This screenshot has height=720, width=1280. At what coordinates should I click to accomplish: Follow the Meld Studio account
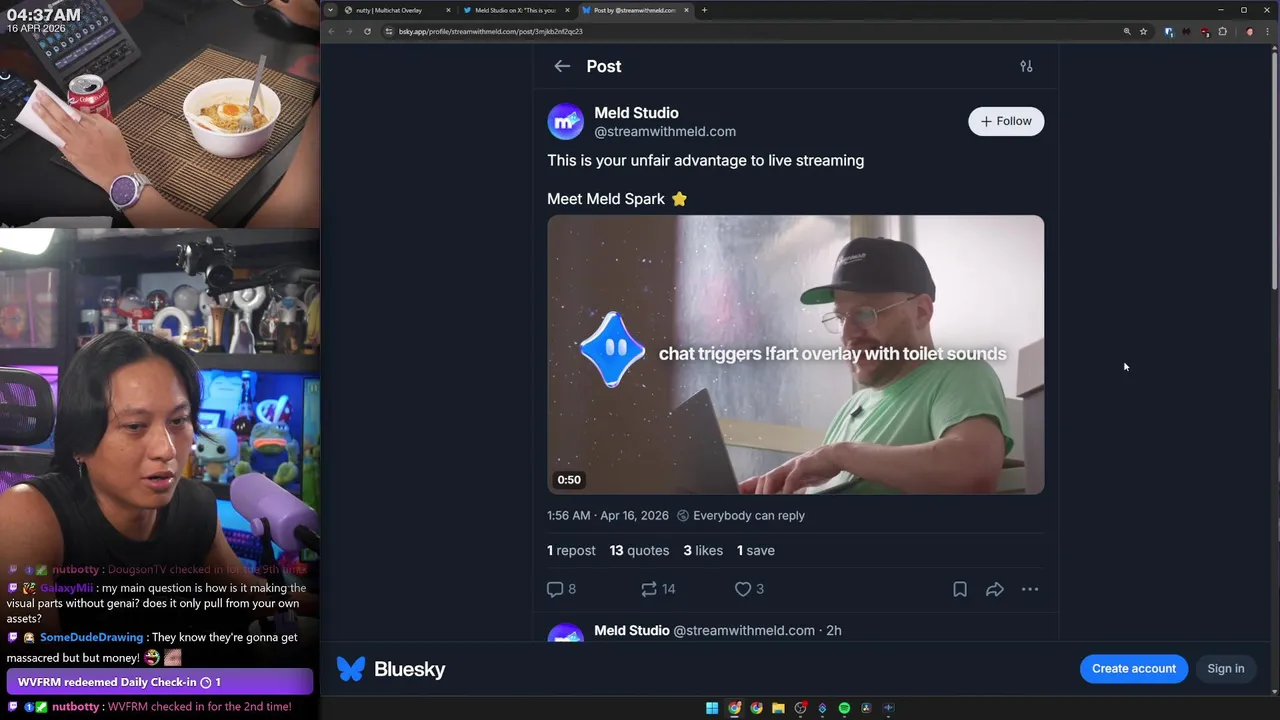coord(1006,121)
